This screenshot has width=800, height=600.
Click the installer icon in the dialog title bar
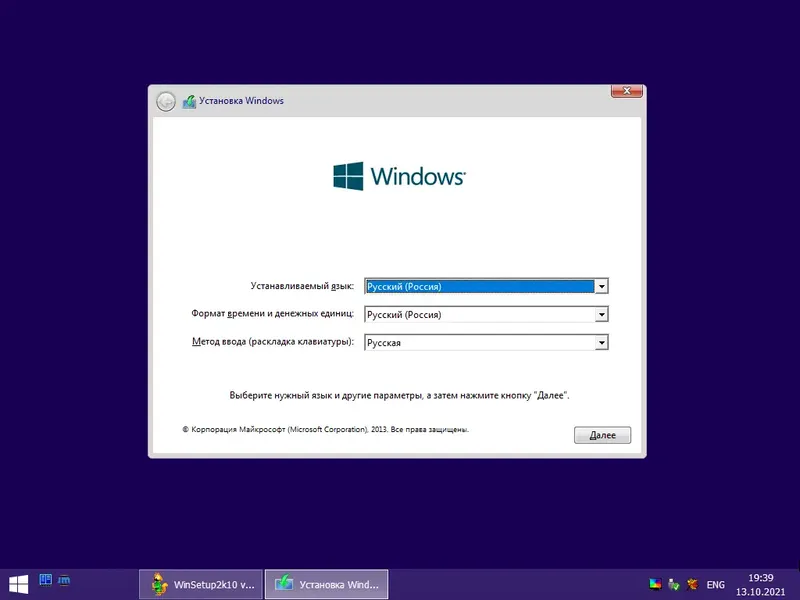[188, 100]
